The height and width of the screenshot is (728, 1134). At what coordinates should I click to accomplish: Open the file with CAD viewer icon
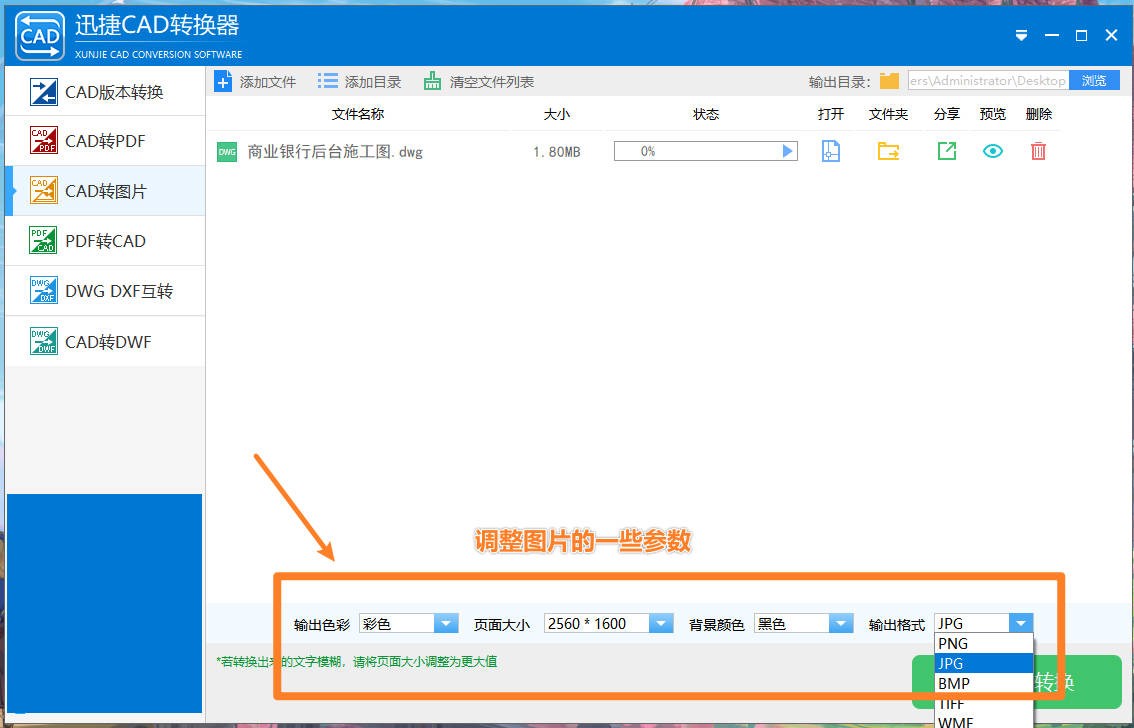pyautogui.click(x=831, y=150)
